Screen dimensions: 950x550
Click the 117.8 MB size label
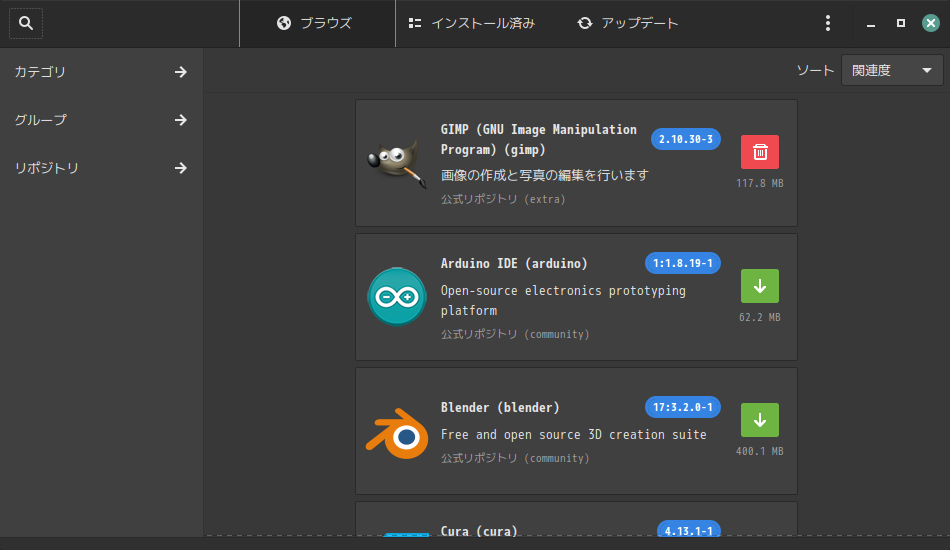point(760,183)
